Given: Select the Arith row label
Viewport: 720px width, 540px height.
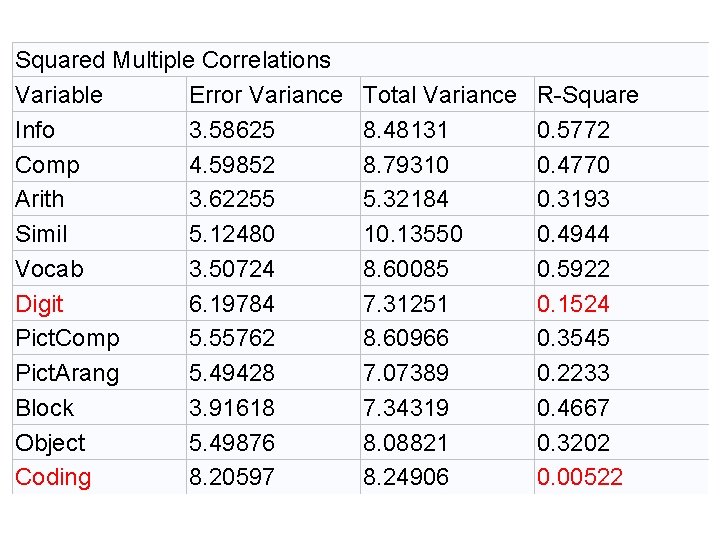Looking at the screenshot, I should [x=39, y=199].
